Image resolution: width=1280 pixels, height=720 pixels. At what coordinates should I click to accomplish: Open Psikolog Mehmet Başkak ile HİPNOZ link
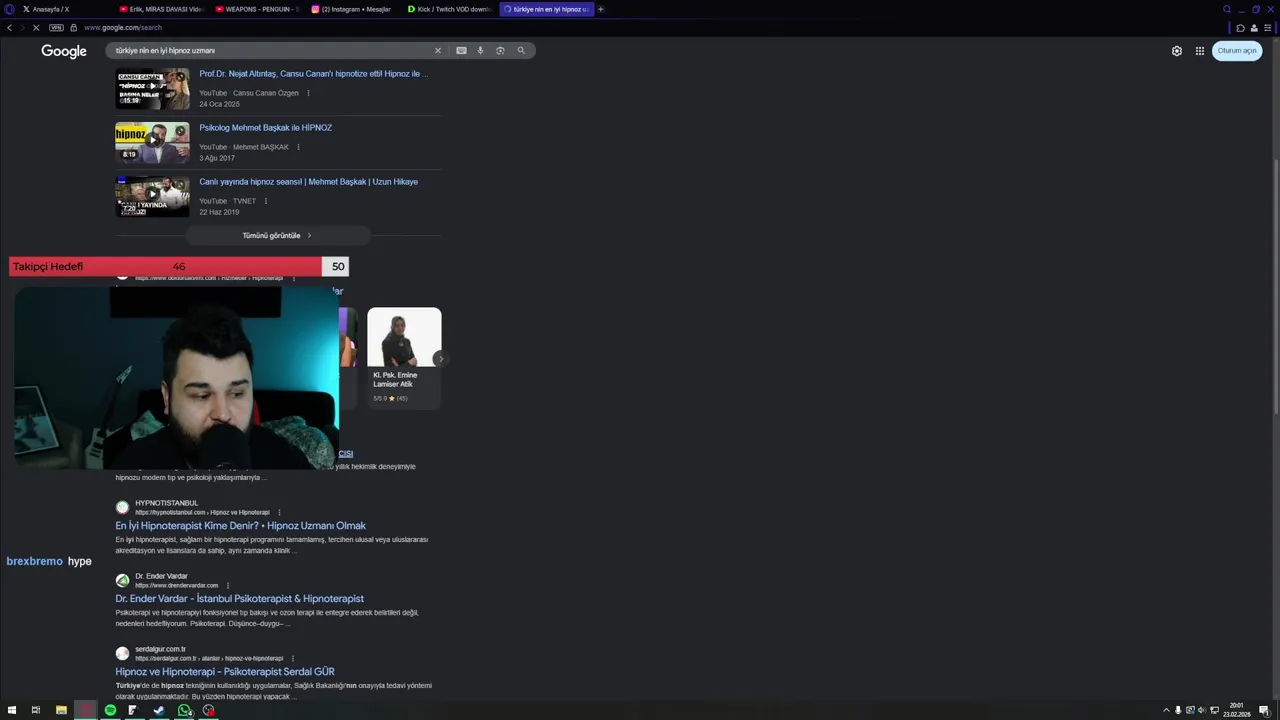265,128
